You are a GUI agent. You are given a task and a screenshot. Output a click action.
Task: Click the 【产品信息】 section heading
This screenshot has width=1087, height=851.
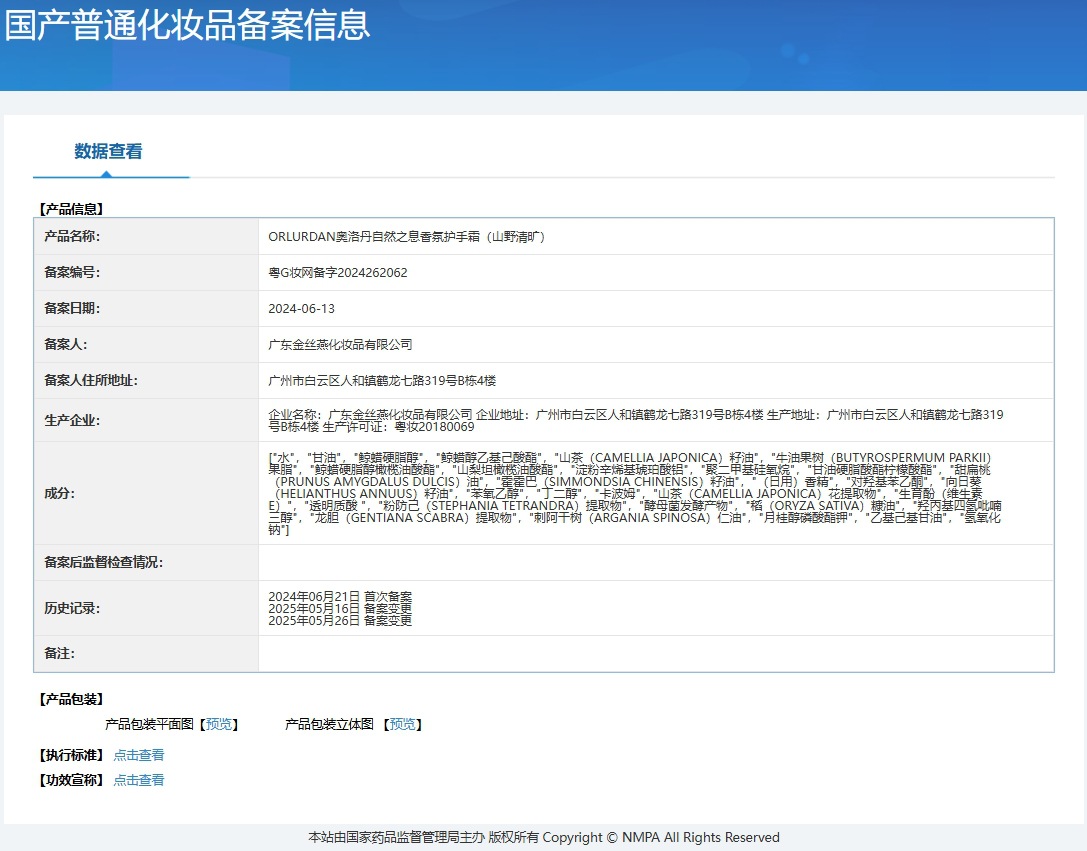pos(71,209)
